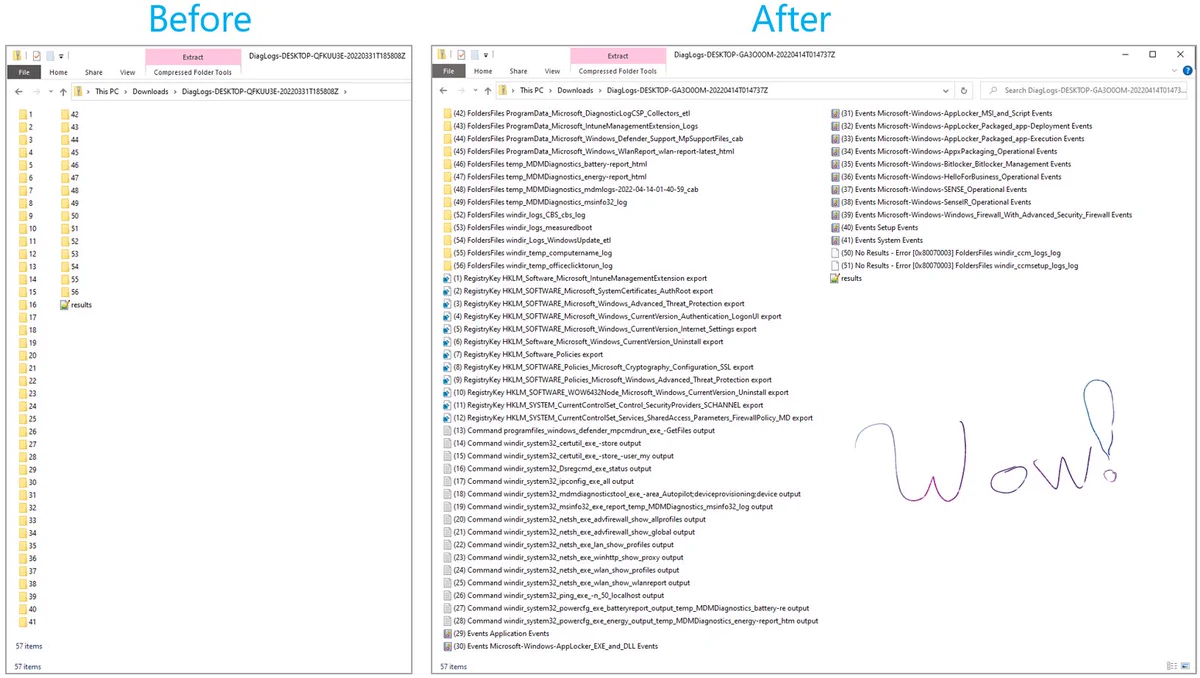Click search magnifier icon in the After window
This screenshot has height=678, width=1200.
[993, 90]
